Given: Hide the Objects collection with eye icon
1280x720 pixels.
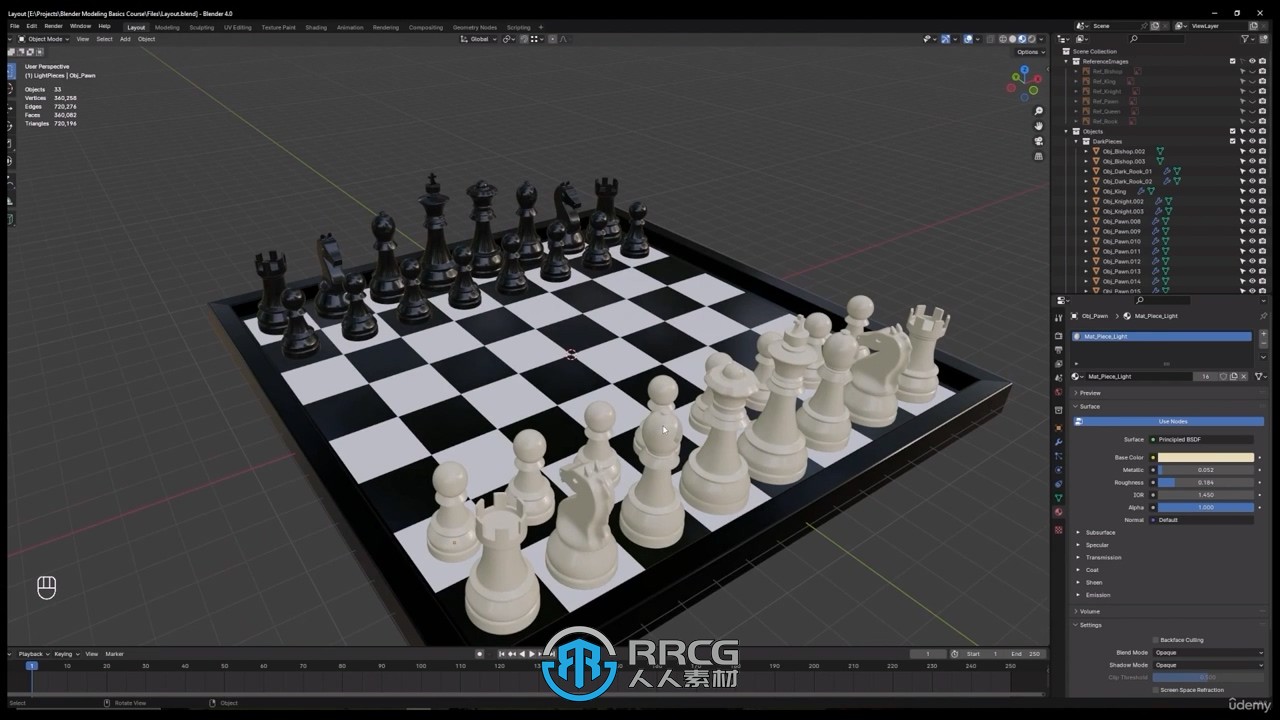Looking at the screenshot, I should click(1252, 131).
